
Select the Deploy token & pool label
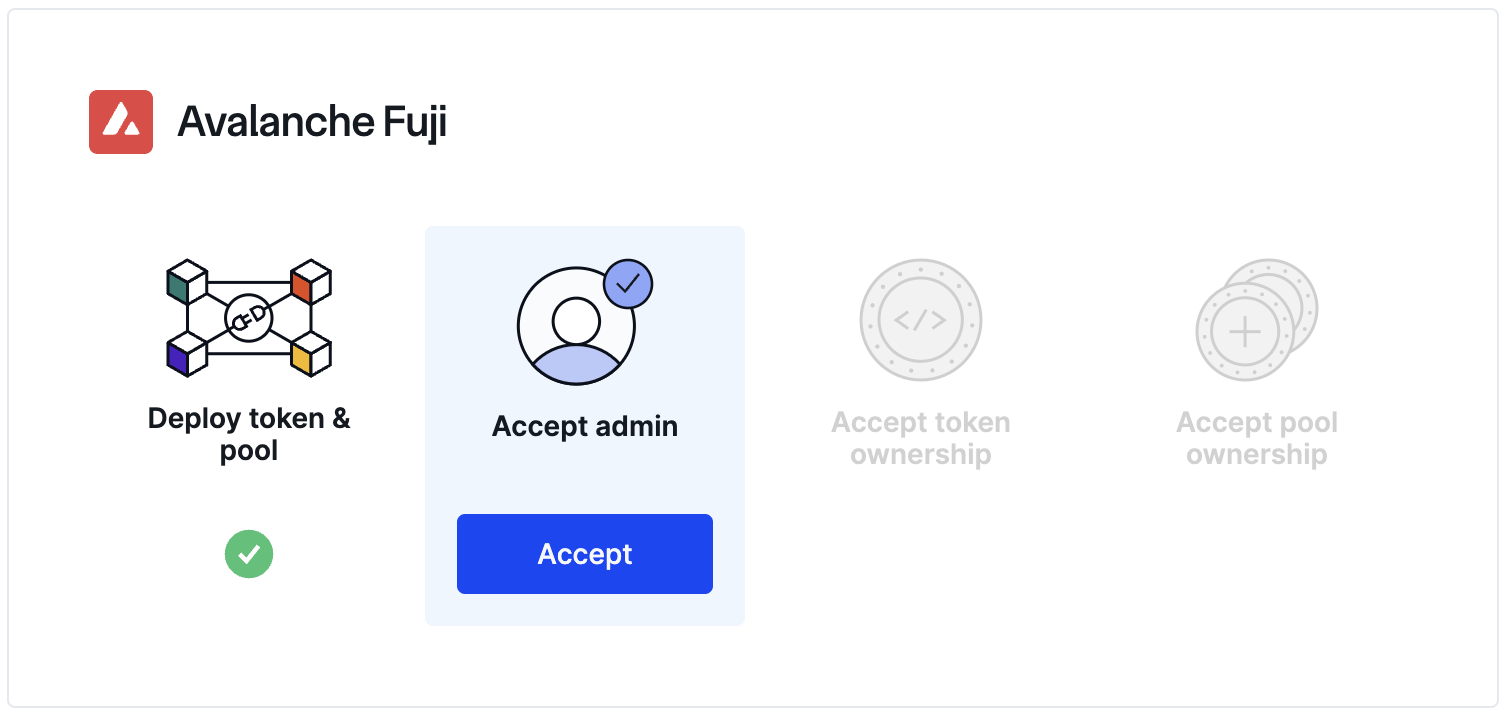tap(249, 434)
